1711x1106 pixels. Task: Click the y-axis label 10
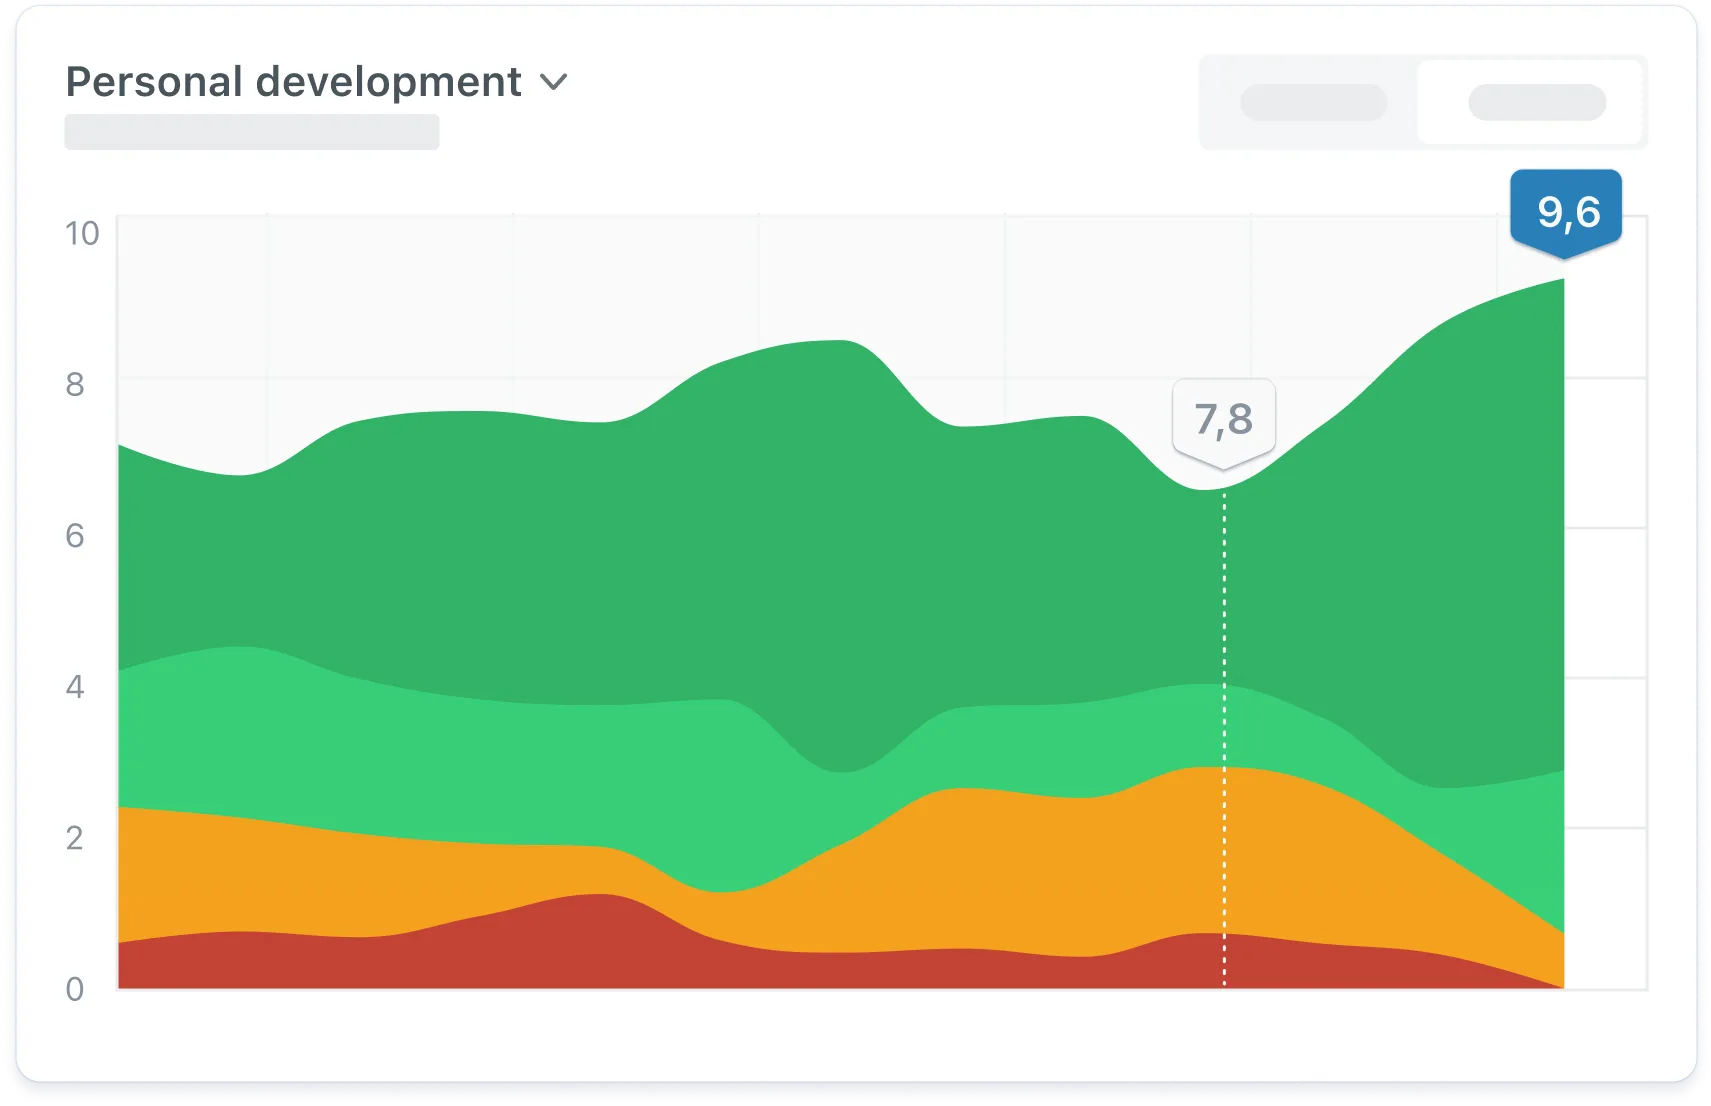pyautogui.click(x=82, y=233)
